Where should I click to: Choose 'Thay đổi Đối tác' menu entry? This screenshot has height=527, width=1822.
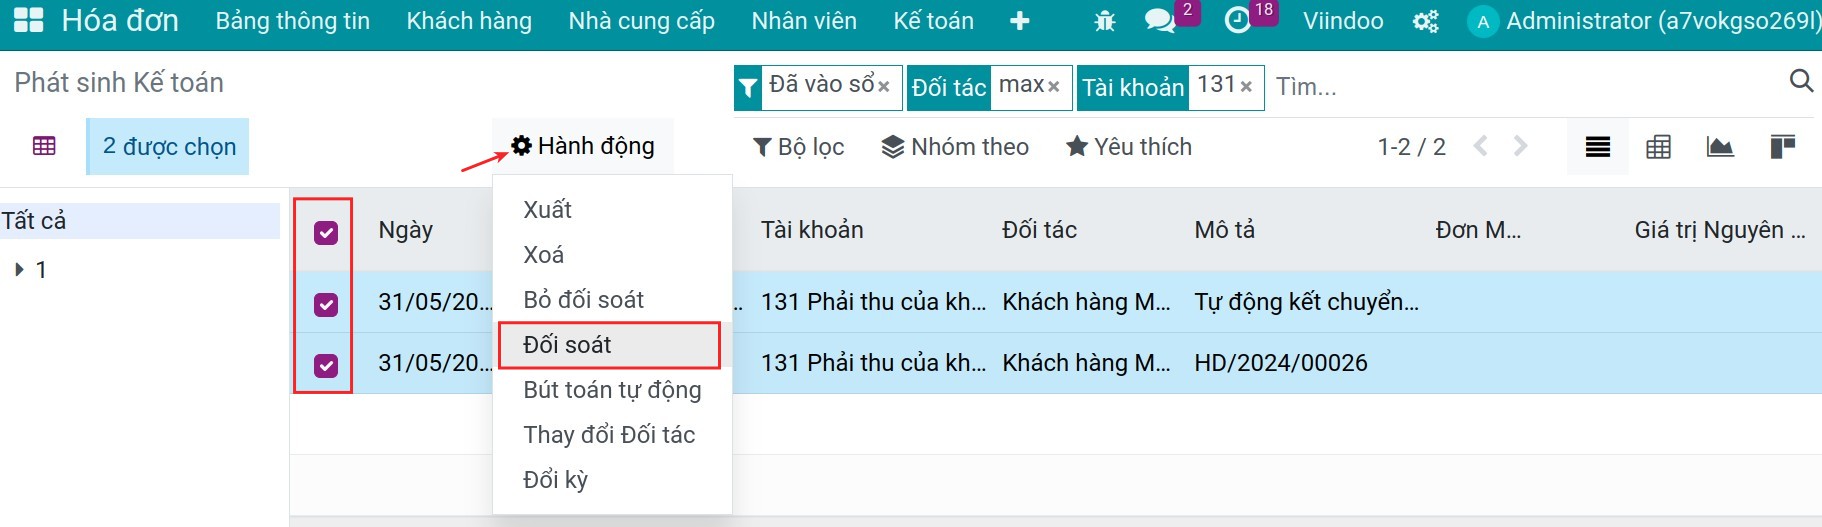coord(612,434)
